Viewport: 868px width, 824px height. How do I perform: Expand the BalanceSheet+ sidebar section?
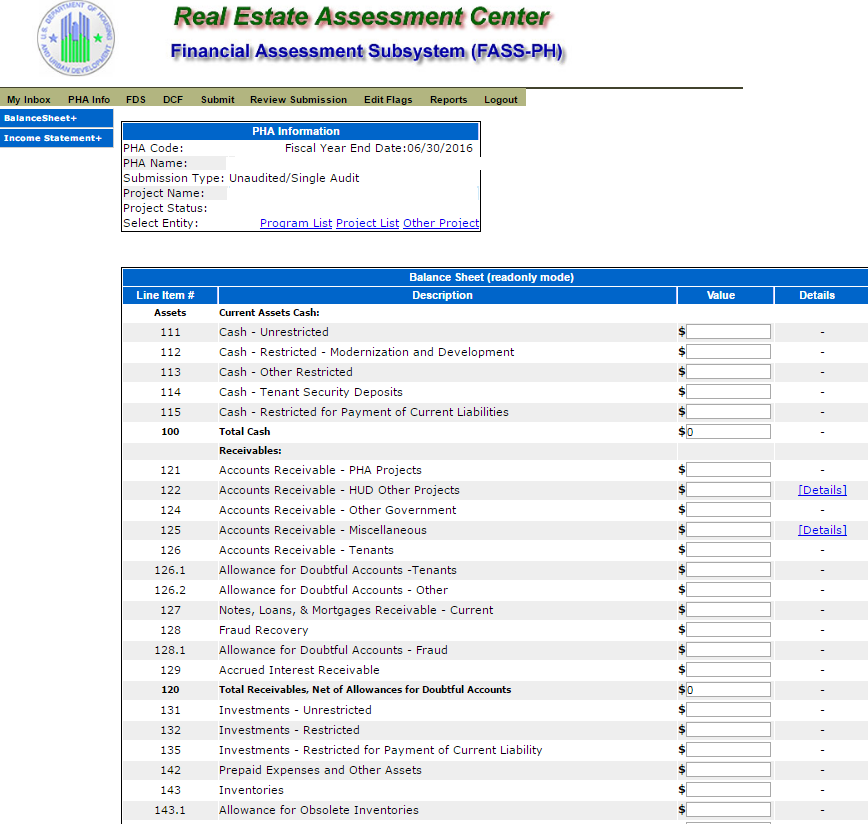(40, 118)
